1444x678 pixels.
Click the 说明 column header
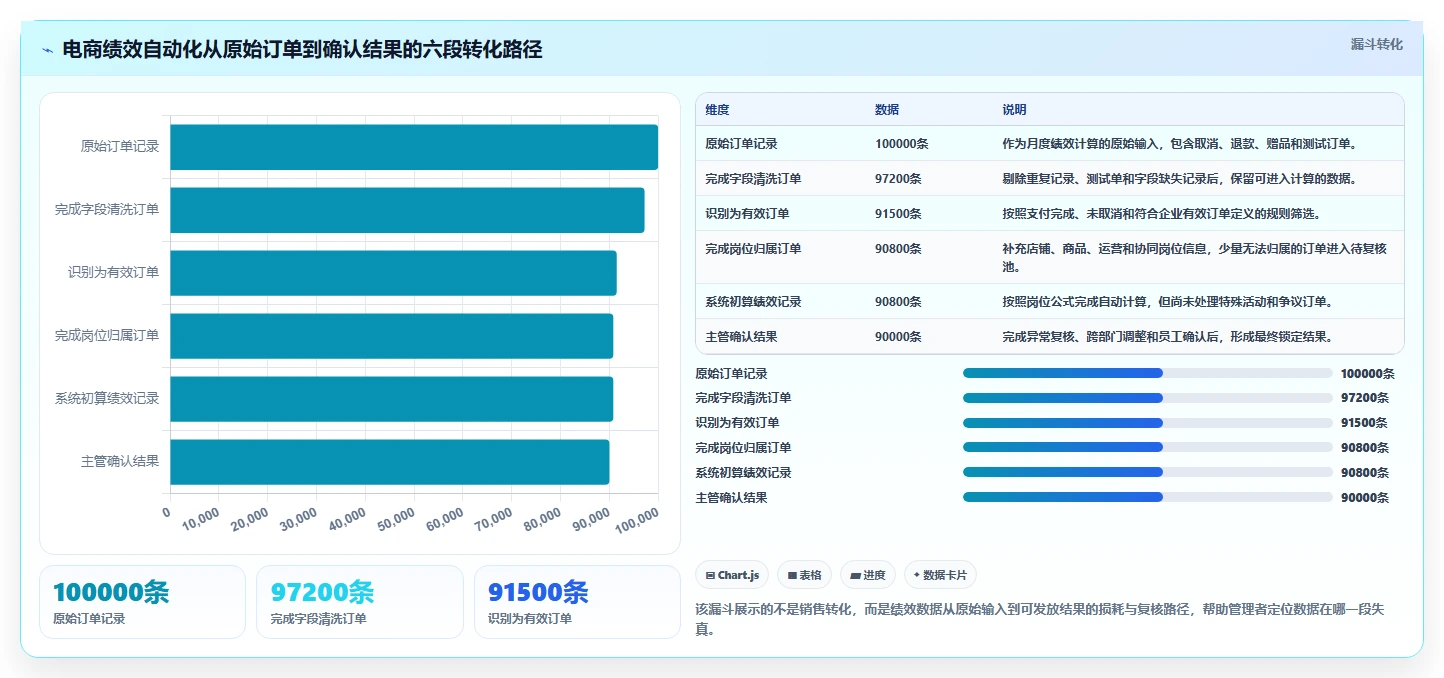click(x=1014, y=110)
